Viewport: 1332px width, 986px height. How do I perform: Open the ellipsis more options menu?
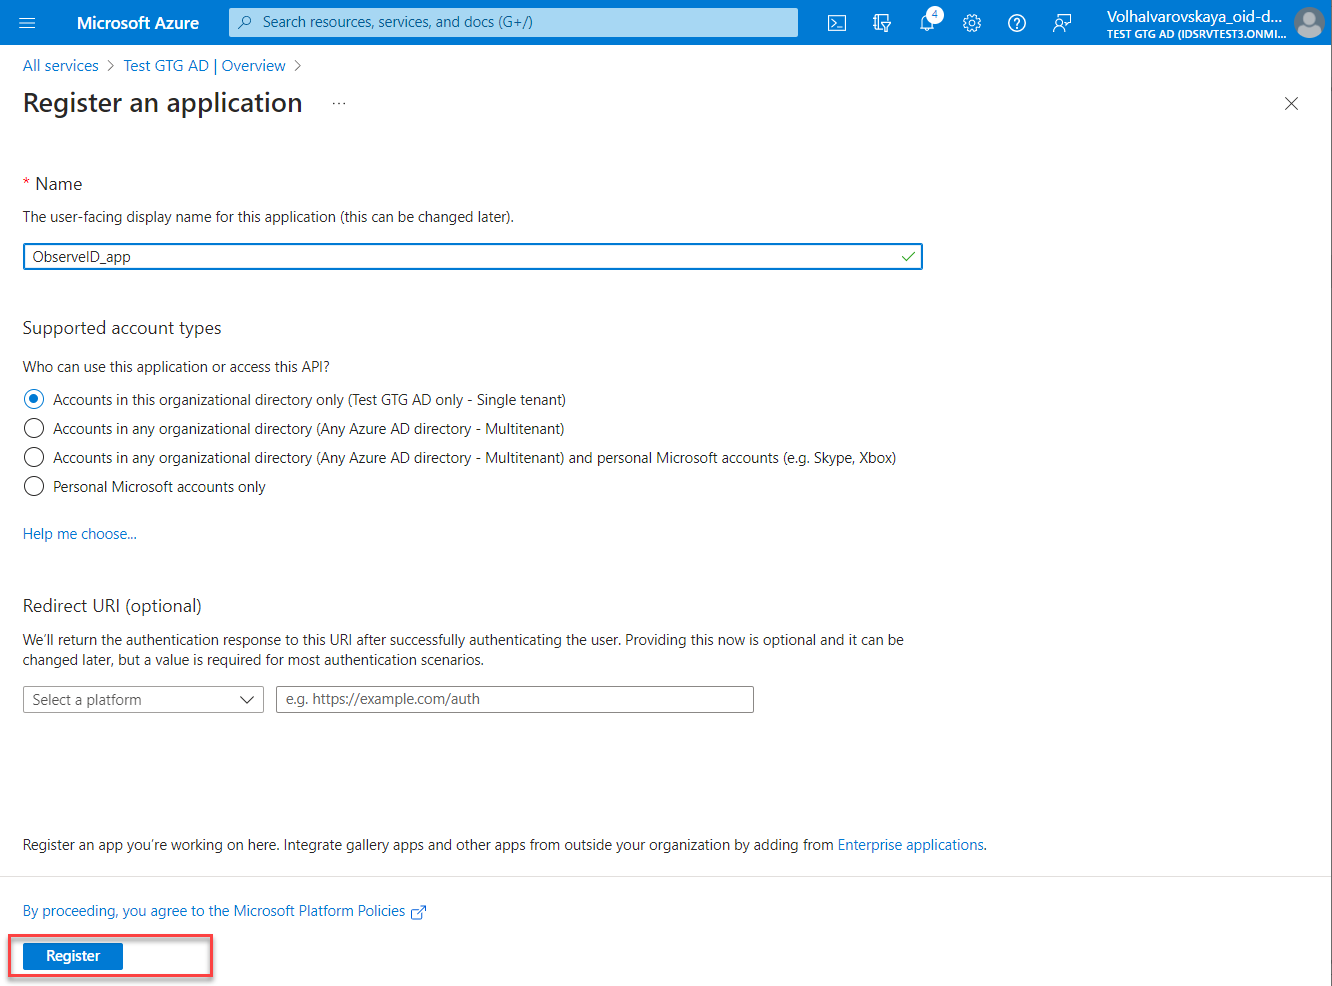pyautogui.click(x=339, y=104)
